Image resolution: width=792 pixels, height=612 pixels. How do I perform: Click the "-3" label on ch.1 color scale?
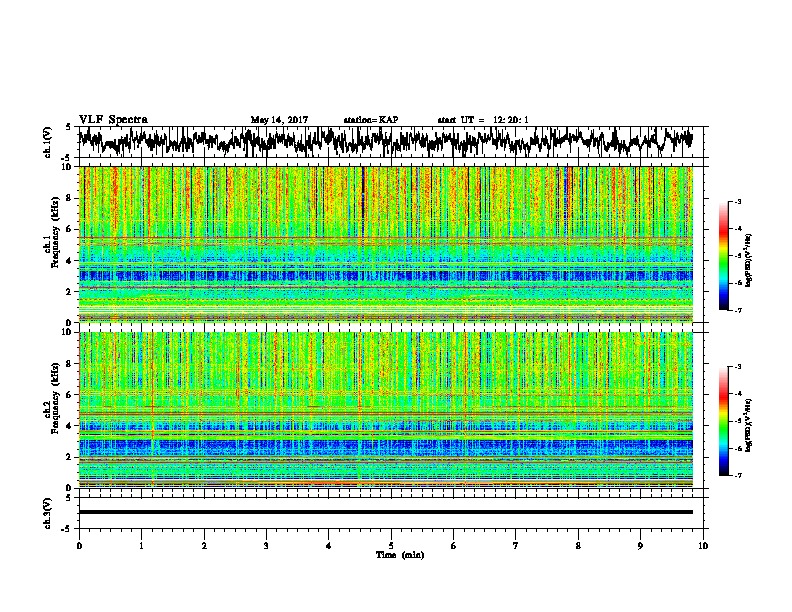(x=738, y=202)
